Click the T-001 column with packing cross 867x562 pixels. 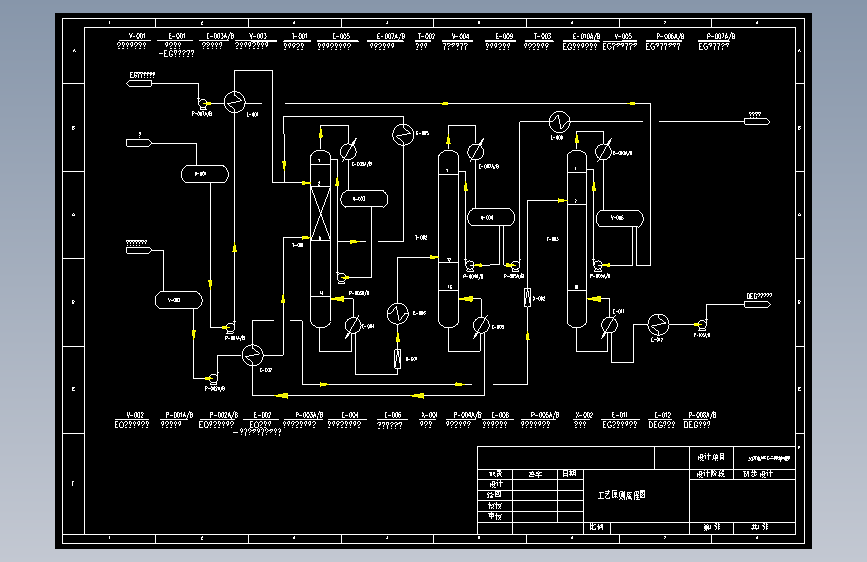(320, 239)
